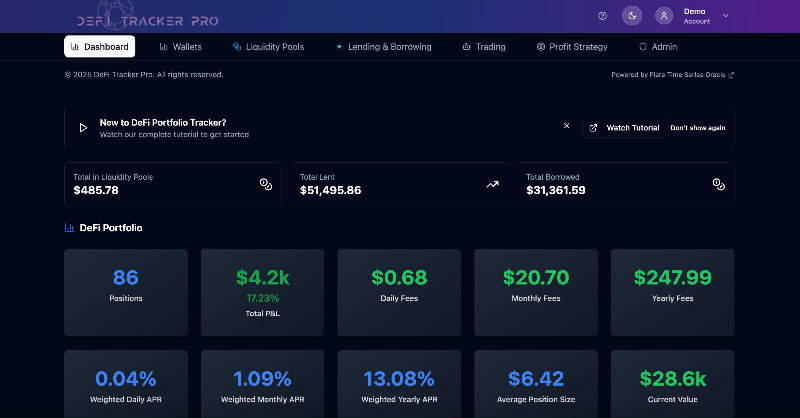The width and height of the screenshot is (800, 418).
Task: Click coins icon in Total Borrowed card
Action: [719, 184]
